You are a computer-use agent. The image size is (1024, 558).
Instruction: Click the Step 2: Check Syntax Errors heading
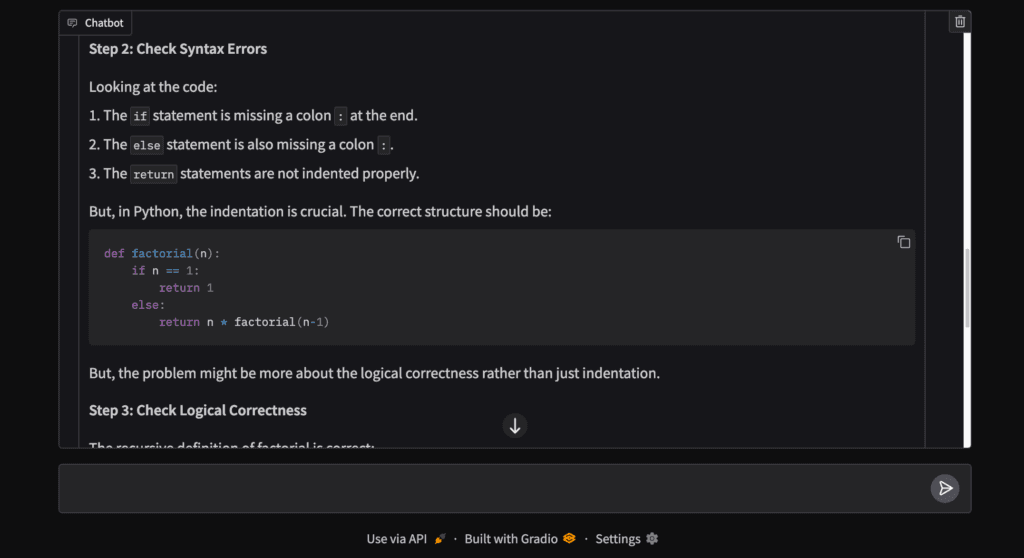point(178,49)
